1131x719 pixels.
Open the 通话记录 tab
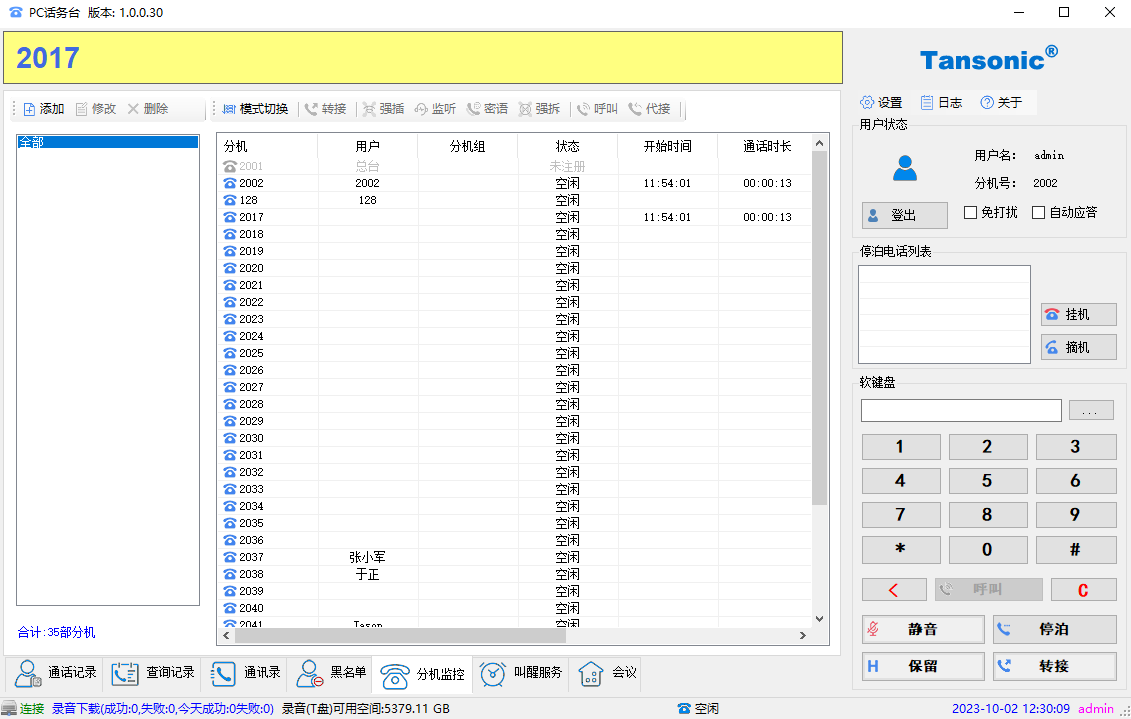[56, 674]
